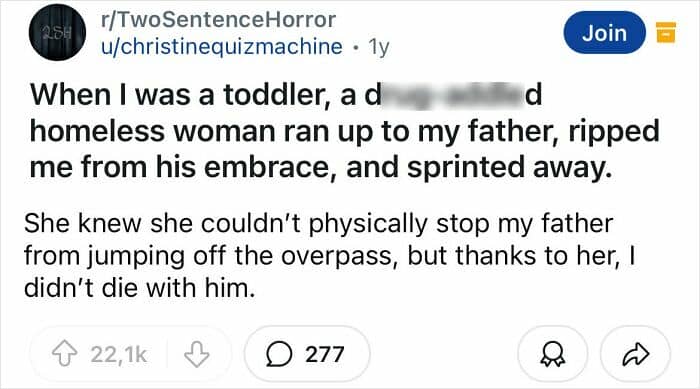
Task: Visit the r/TwoSentenceHorror subreddit link
Action: point(219,20)
